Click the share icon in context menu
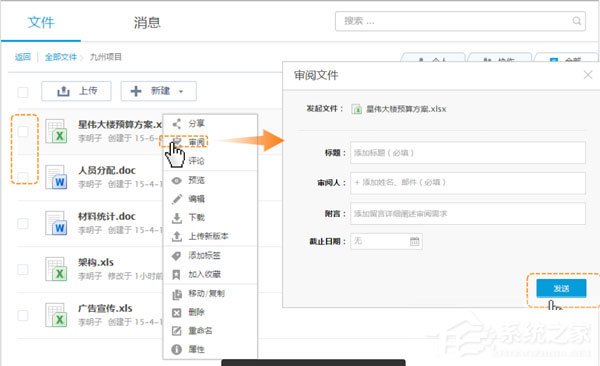The image size is (600, 366). [176, 124]
